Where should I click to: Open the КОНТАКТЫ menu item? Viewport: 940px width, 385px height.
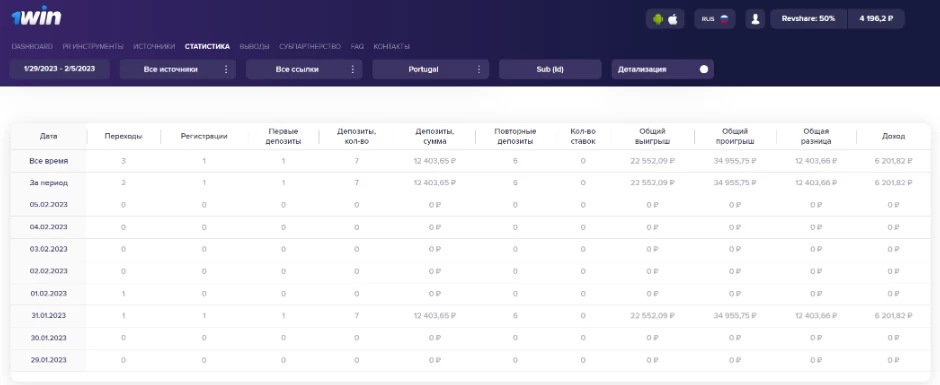391,46
